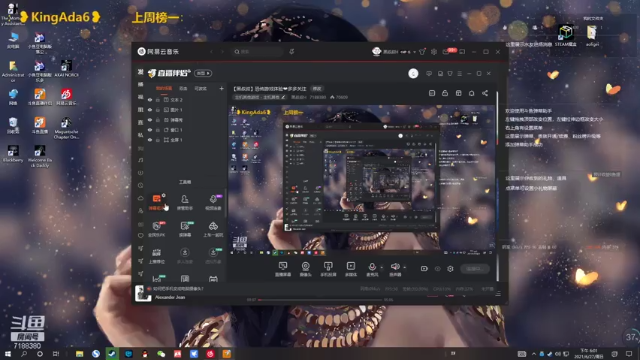
Task: Open the mode pill beside Douyu logo
Action: 203,73
